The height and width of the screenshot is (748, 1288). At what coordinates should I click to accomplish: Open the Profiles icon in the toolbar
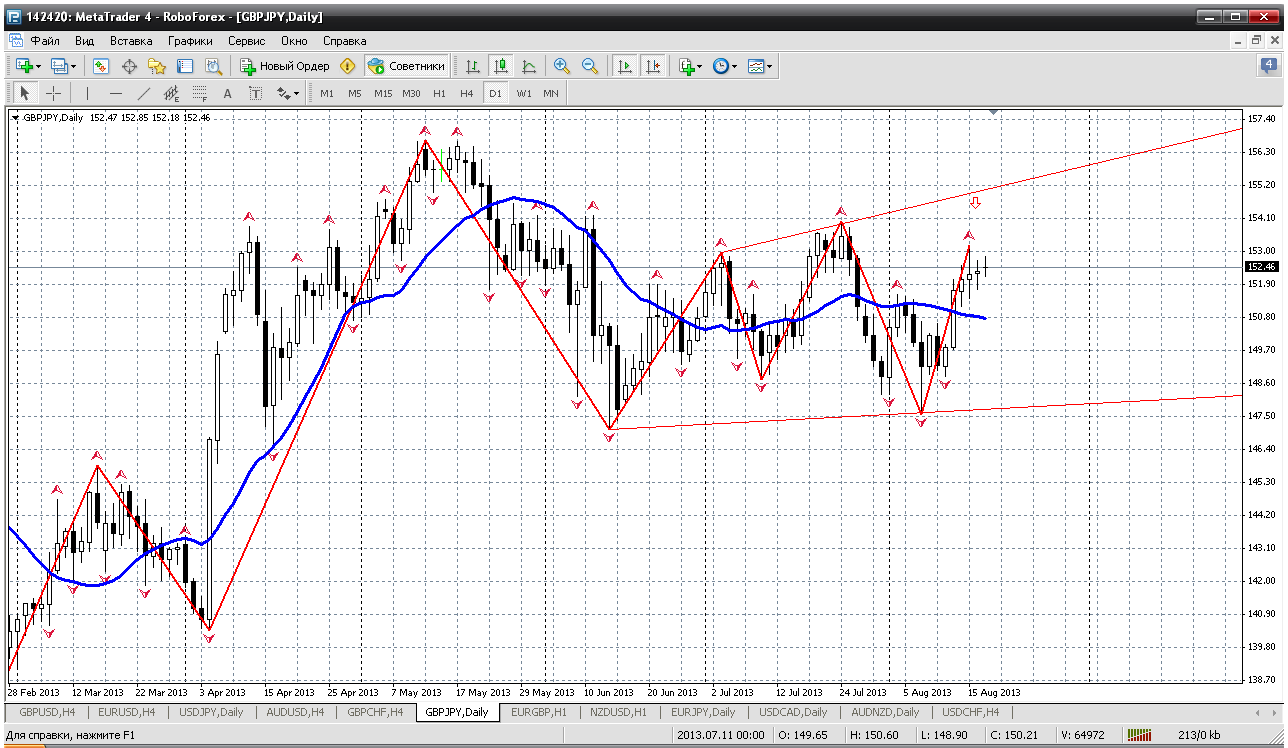coord(58,66)
